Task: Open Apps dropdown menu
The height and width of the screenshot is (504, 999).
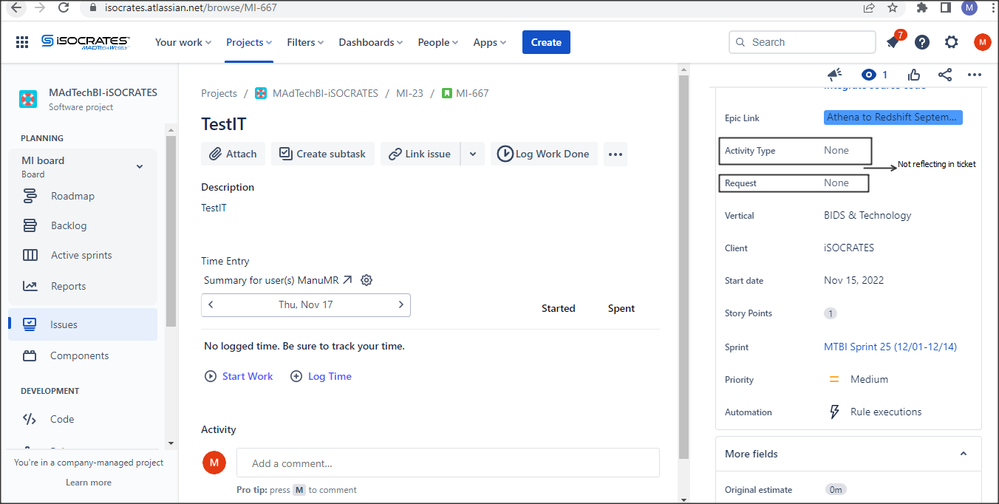Action: click(x=489, y=42)
